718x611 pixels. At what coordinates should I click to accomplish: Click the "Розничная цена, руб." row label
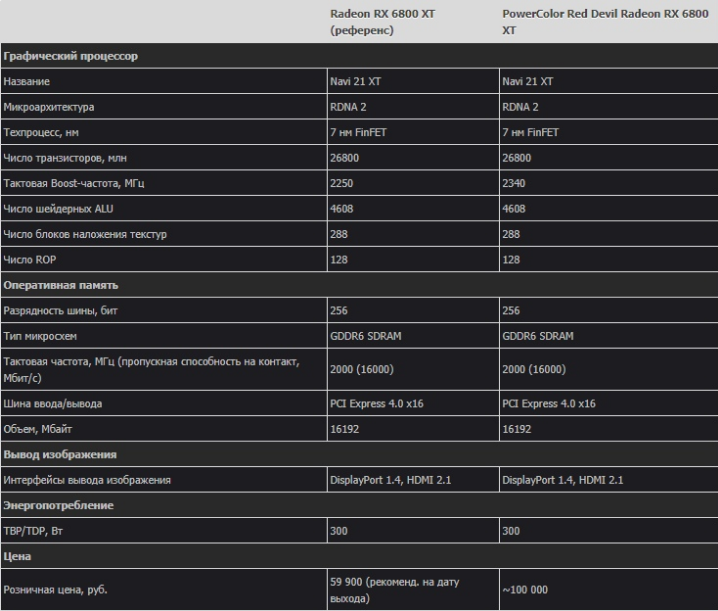[x=55, y=590]
